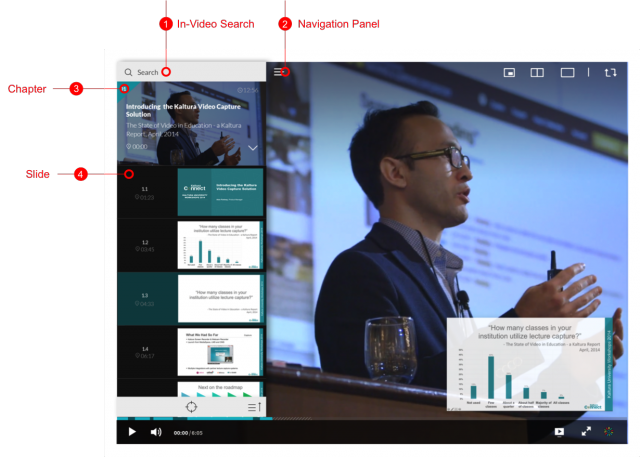Mute the volume speaker

click(x=156, y=432)
